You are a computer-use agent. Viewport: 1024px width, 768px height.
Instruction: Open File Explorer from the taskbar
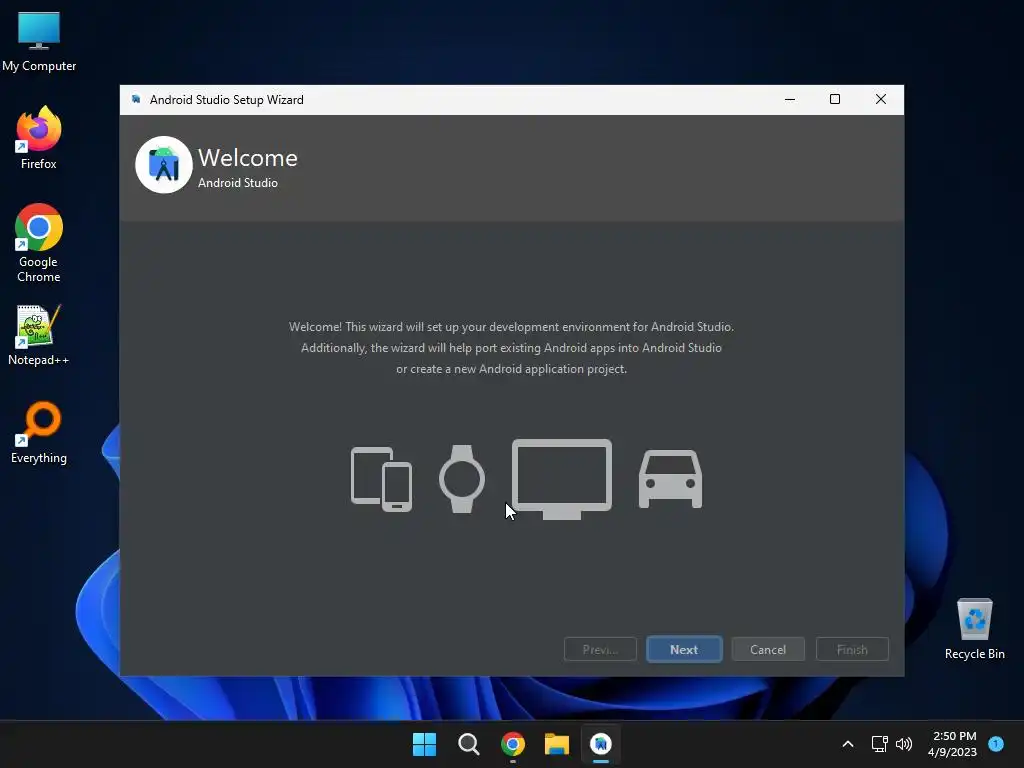[557, 744]
